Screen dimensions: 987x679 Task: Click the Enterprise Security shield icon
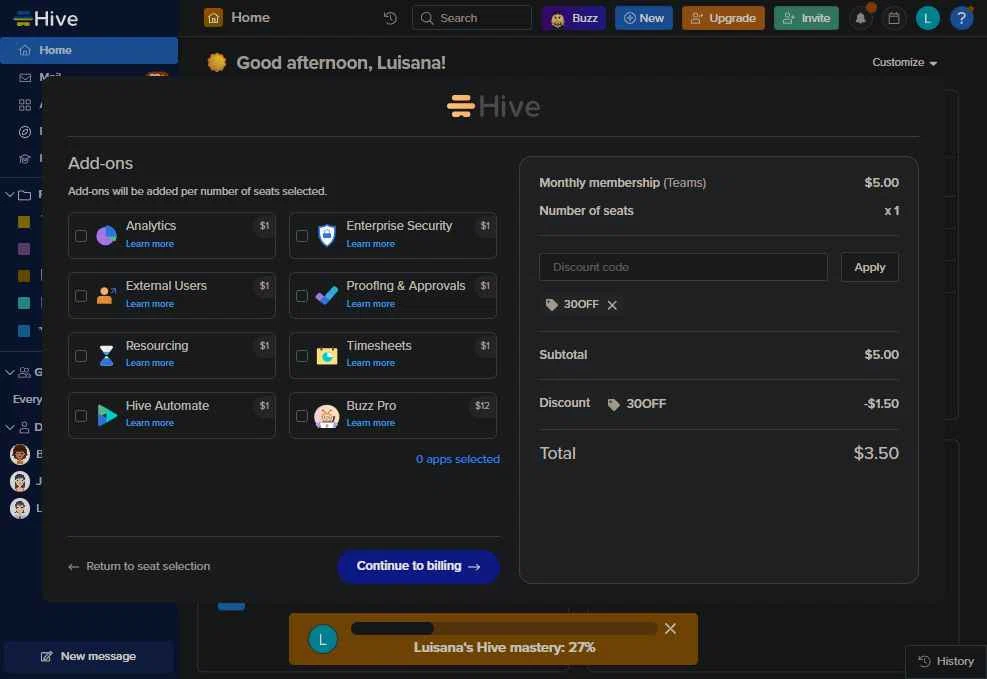[327, 236]
